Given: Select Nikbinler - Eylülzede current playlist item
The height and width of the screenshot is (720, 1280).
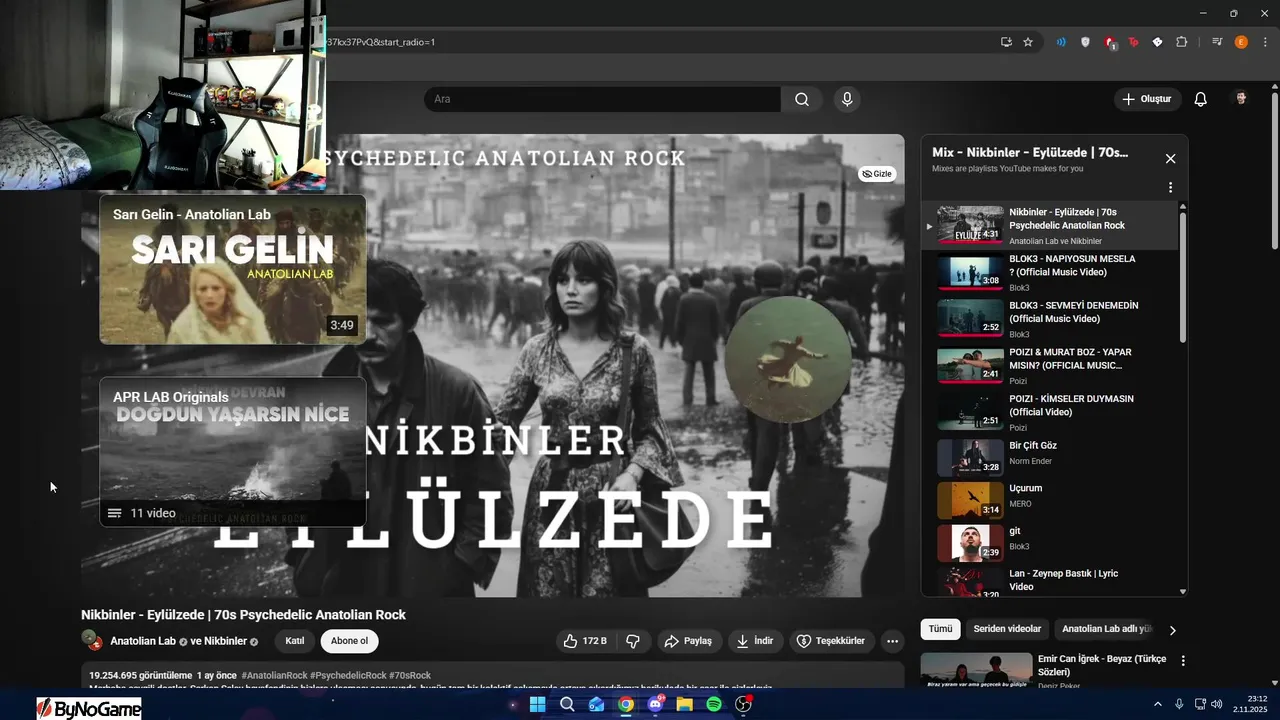Looking at the screenshot, I should pyautogui.click(x=1049, y=225).
